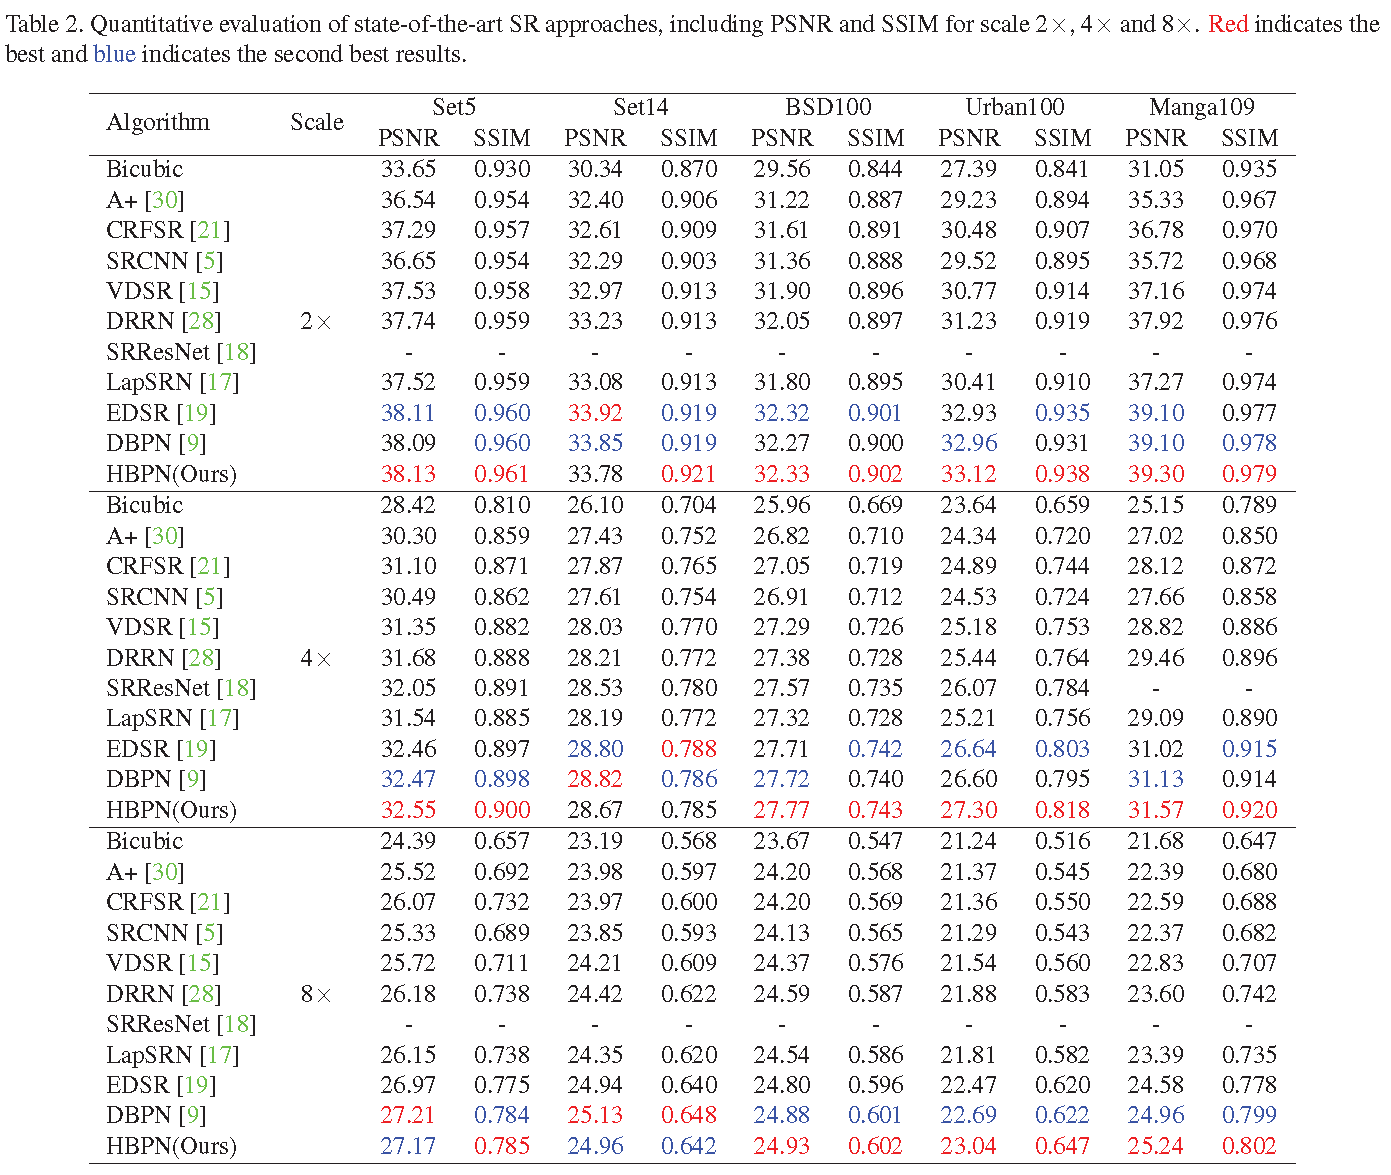The image size is (1391, 1175).
Task: Open citation [15] beside VDSR in the 4× block
Action: click(199, 627)
